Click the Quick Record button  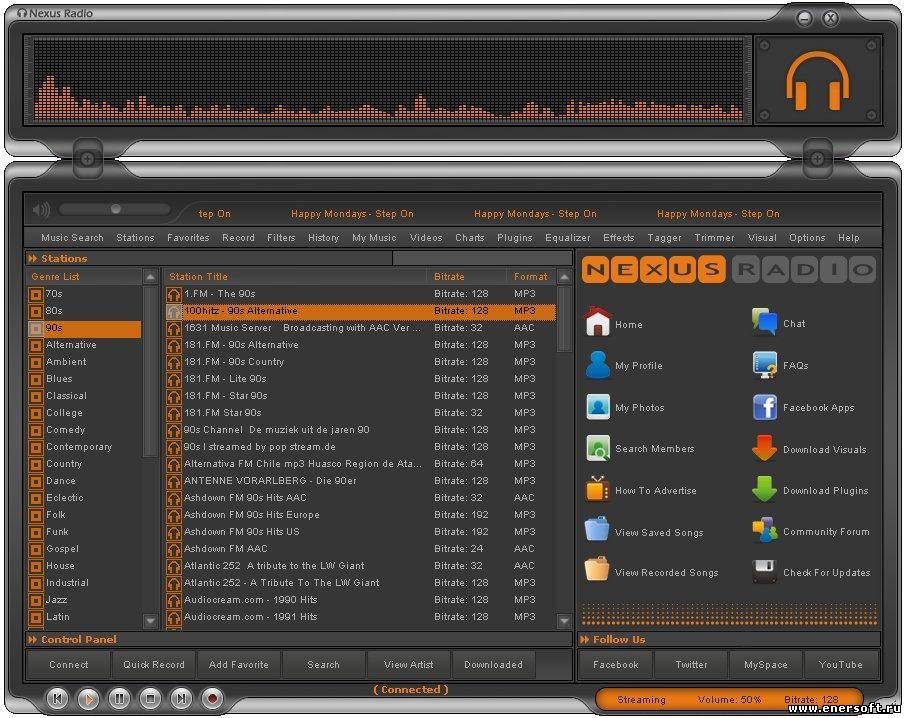click(x=154, y=664)
